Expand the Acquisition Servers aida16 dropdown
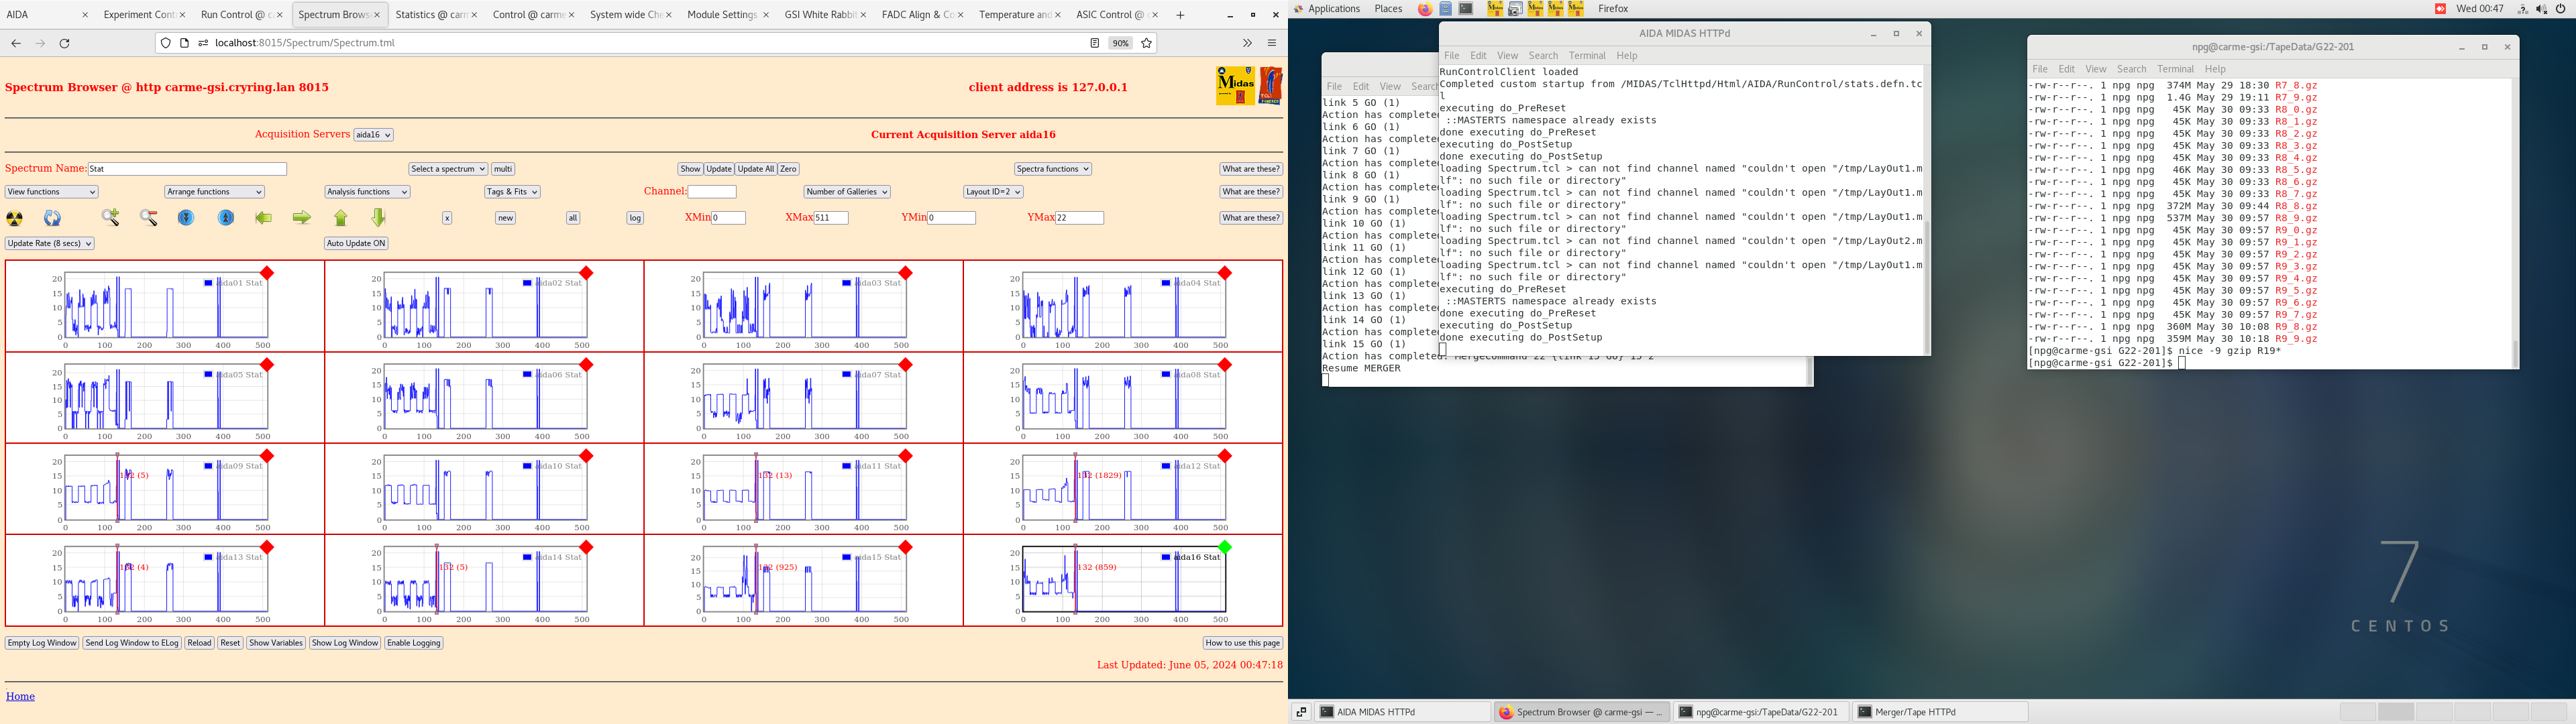 pyautogui.click(x=374, y=135)
